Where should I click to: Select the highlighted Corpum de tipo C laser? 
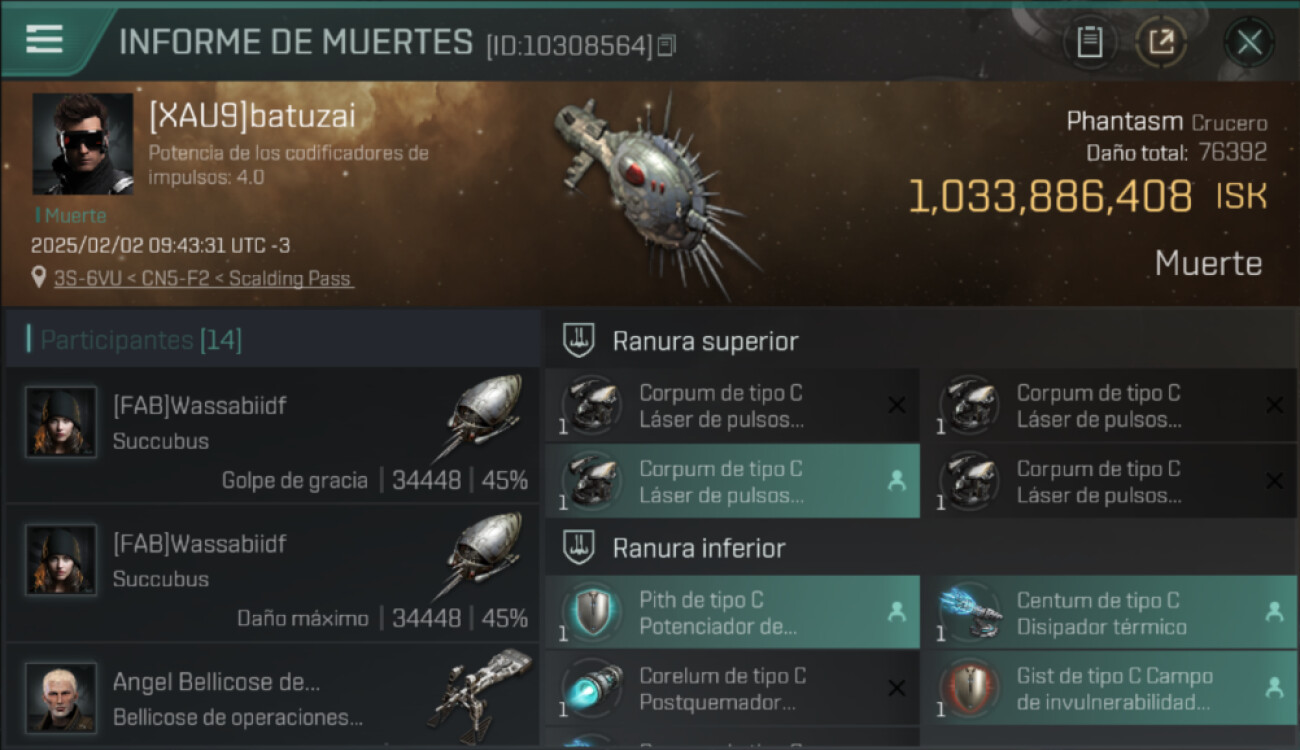coord(732,481)
